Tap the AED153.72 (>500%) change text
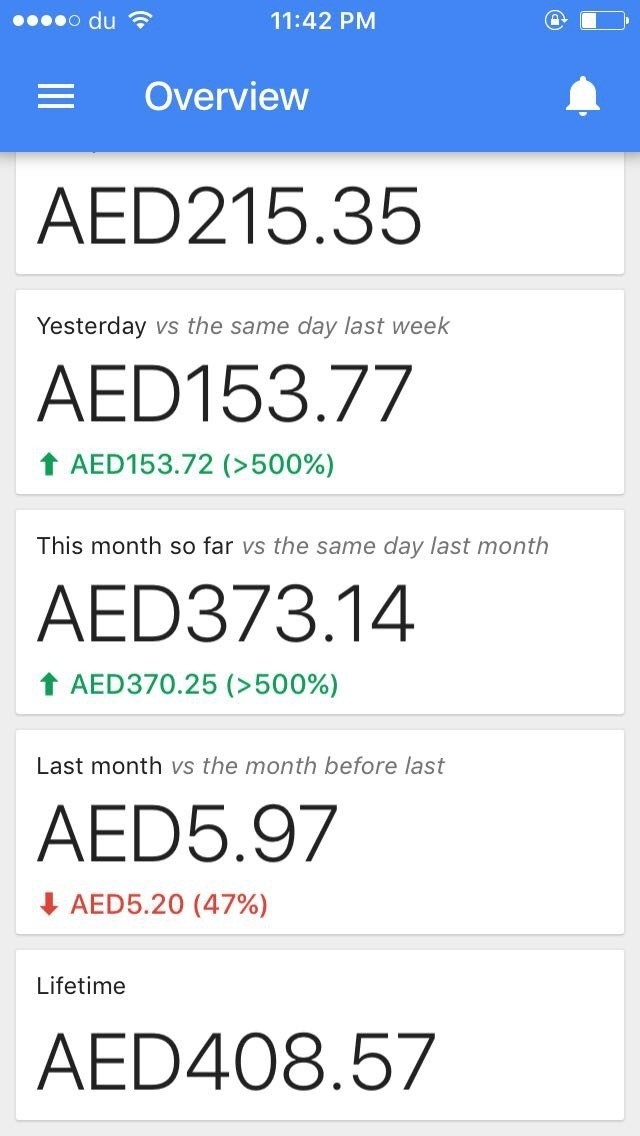Image resolution: width=640 pixels, height=1136 pixels. pos(202,464)
